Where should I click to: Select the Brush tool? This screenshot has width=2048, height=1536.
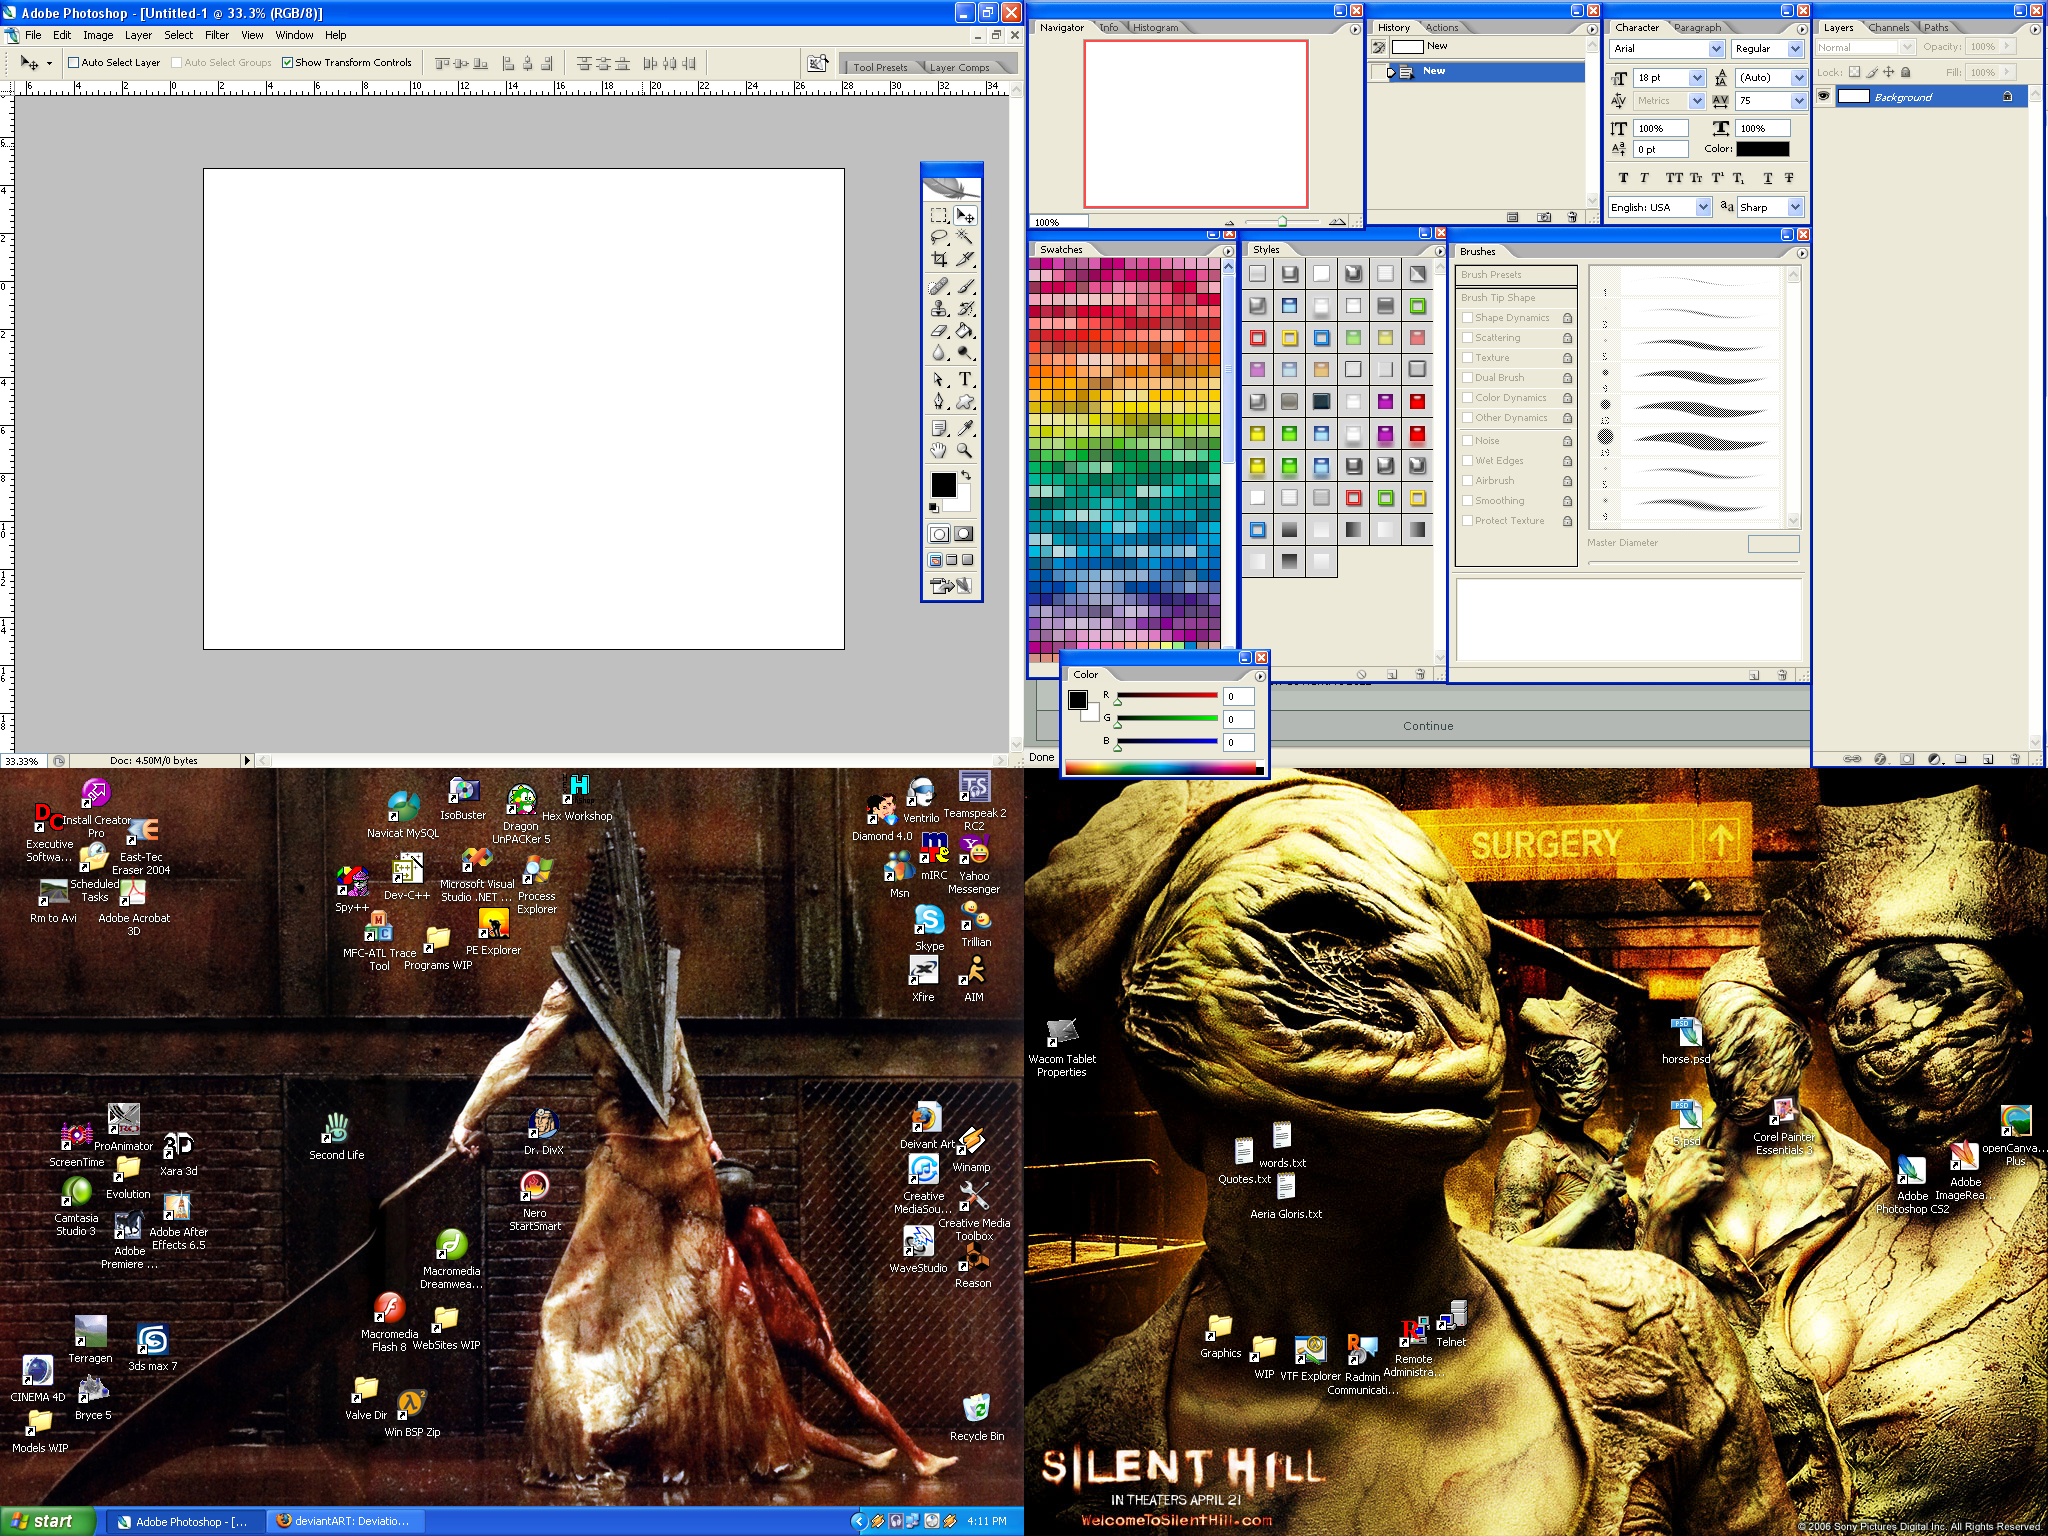tap(965, 286)
